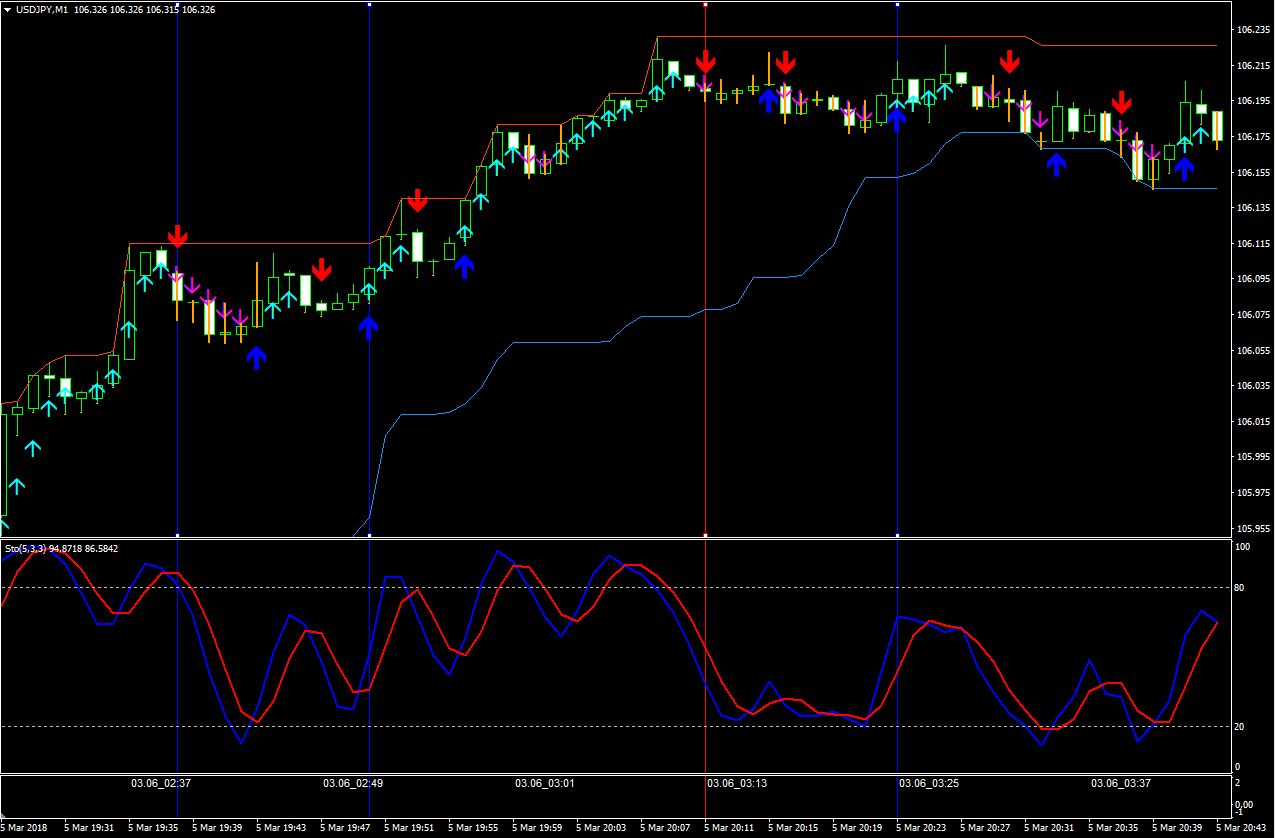Click the 106.155 price scale label
Viewport: 1275px width, 838px height.
click(x=1252, y=173)
